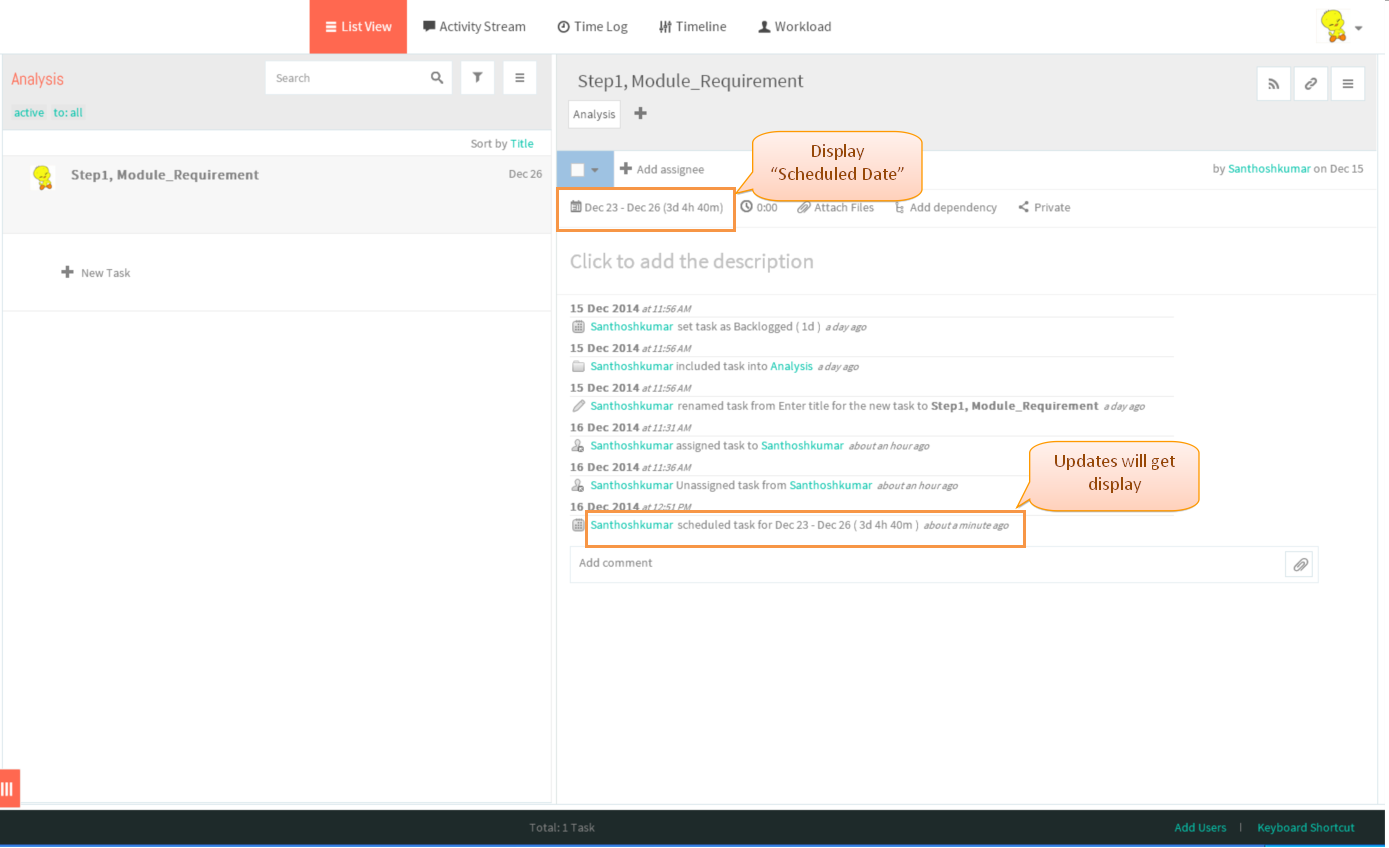Open the 0:00 time tracking clock
The width and height of the screenshot is (1389, 848).
click(759, 208)
